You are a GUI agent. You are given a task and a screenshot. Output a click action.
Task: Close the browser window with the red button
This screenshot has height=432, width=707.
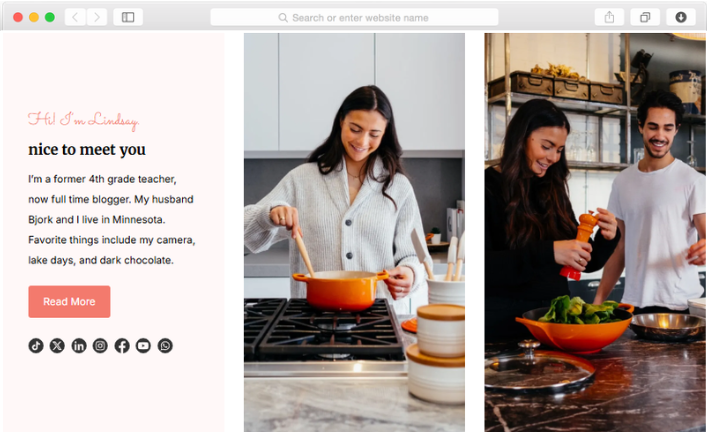pos(18,18)
